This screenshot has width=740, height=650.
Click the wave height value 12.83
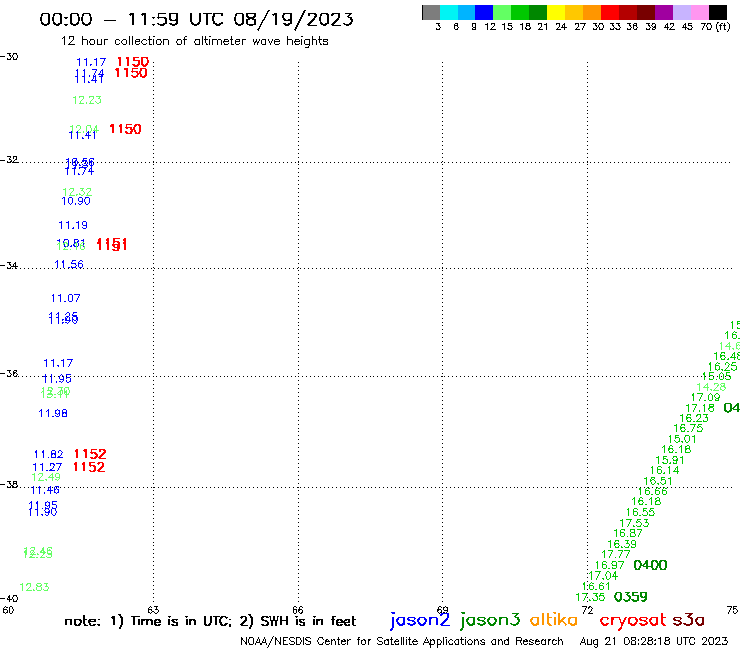click(34, 587)
